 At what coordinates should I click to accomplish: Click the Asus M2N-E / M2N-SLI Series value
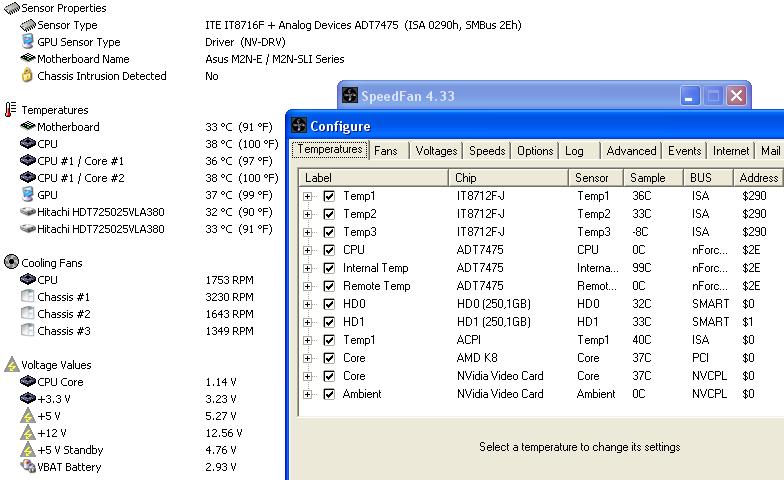click(x=274, y=59)
